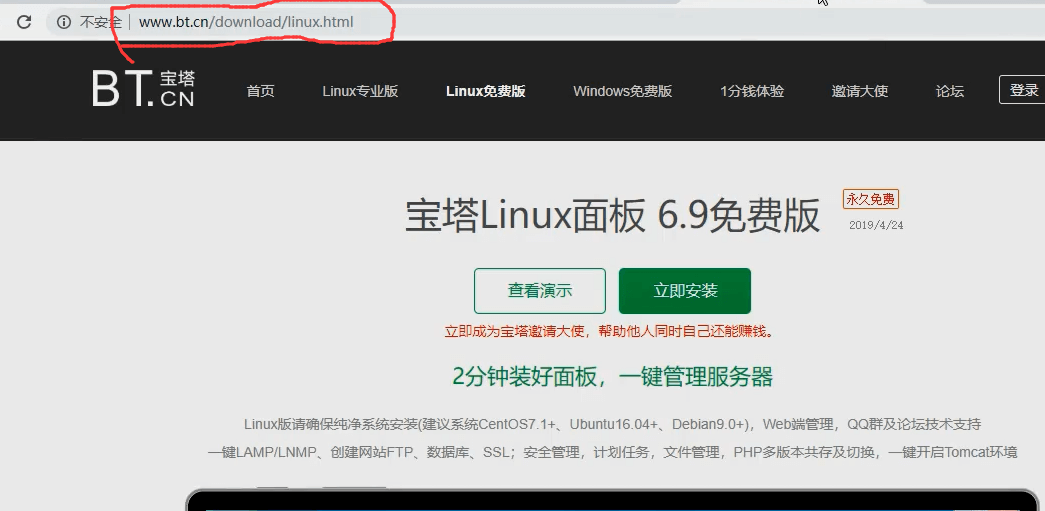Screen dimensions: 1045x511
Task: Click the 查看演示 demo button
Action: tap(540, 291)
